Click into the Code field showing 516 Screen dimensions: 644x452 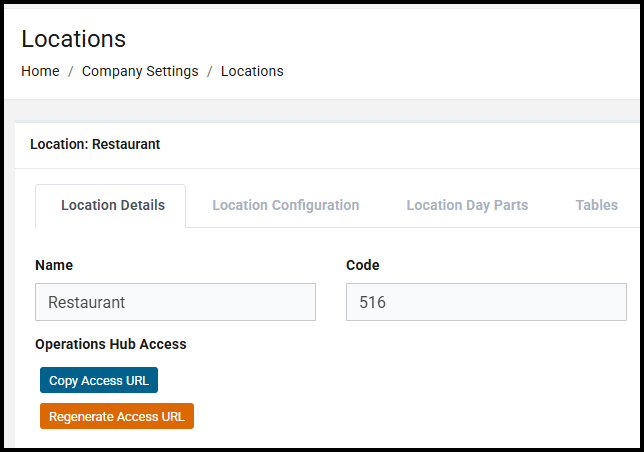(x=486, y=302)
